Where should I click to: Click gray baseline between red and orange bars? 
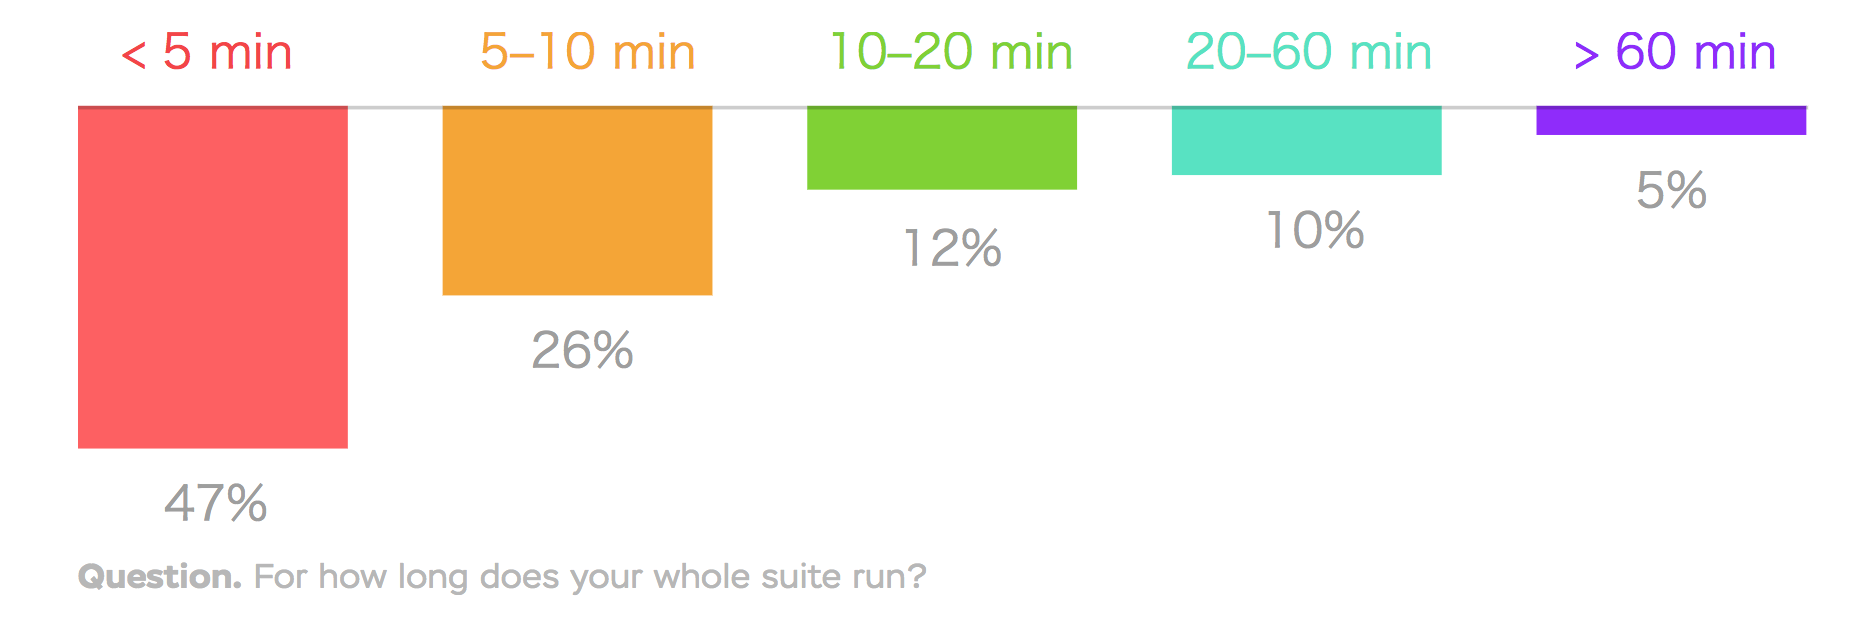[x=395, y=107]
